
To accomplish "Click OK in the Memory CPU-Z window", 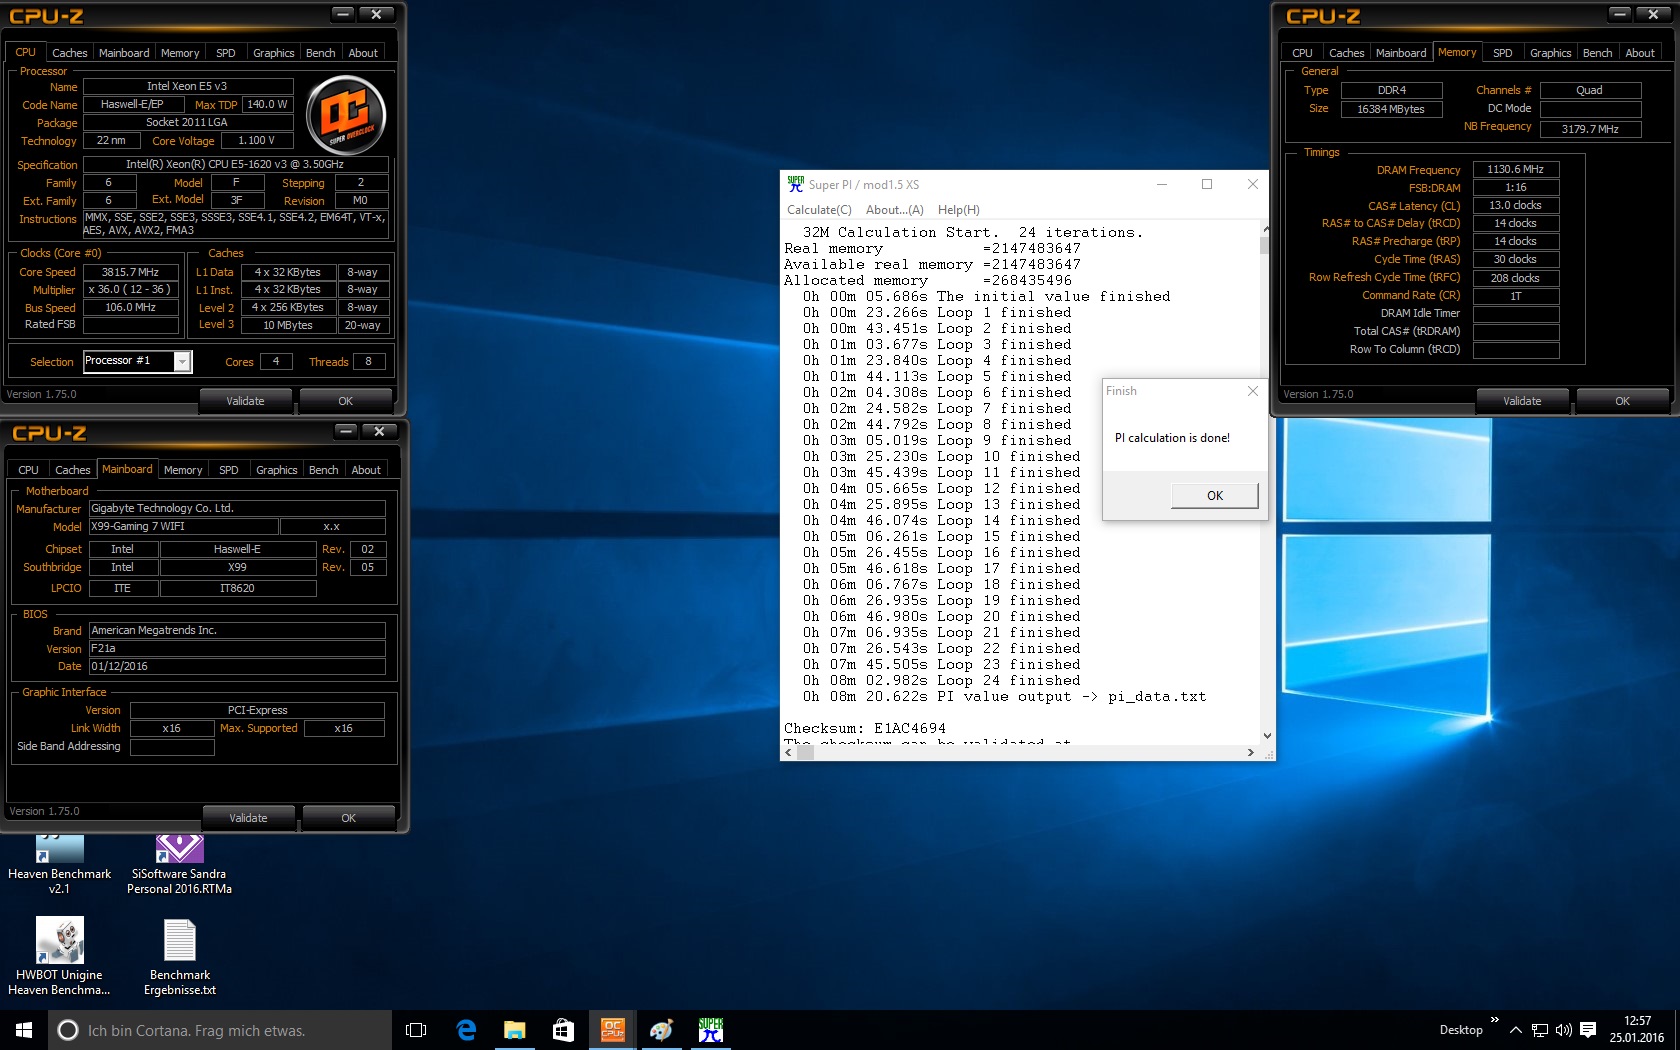I will 1622,401.
